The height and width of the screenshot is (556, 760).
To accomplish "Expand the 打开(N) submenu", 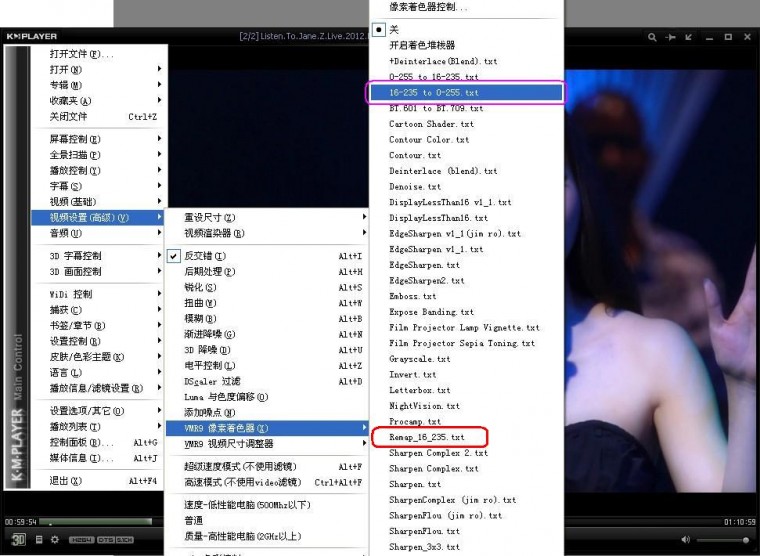I will click(x=100, y=69).
